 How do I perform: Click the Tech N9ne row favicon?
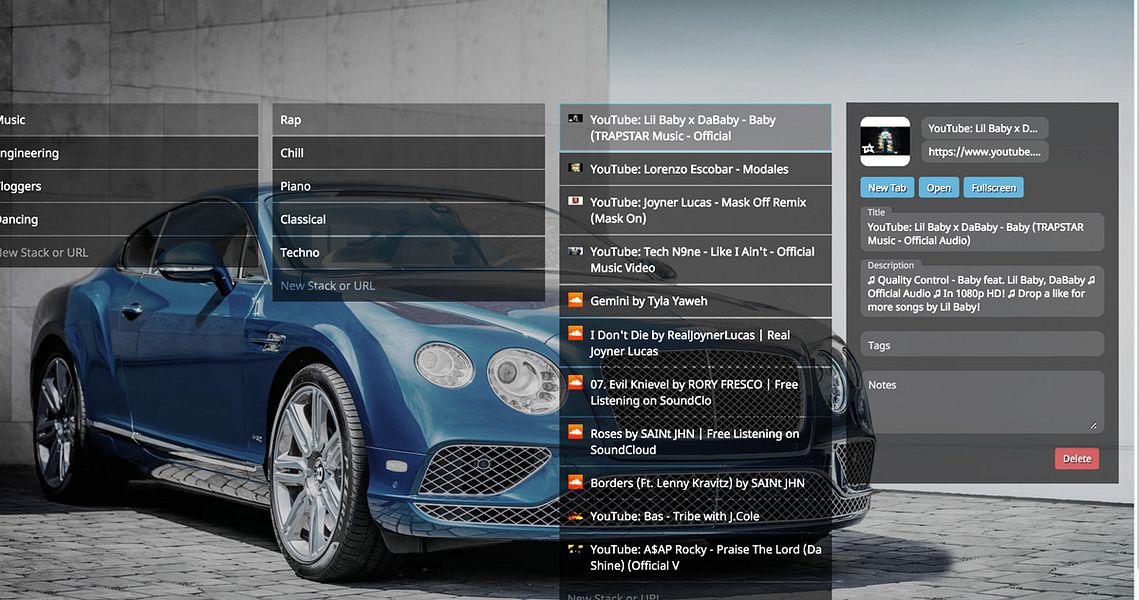575,251
